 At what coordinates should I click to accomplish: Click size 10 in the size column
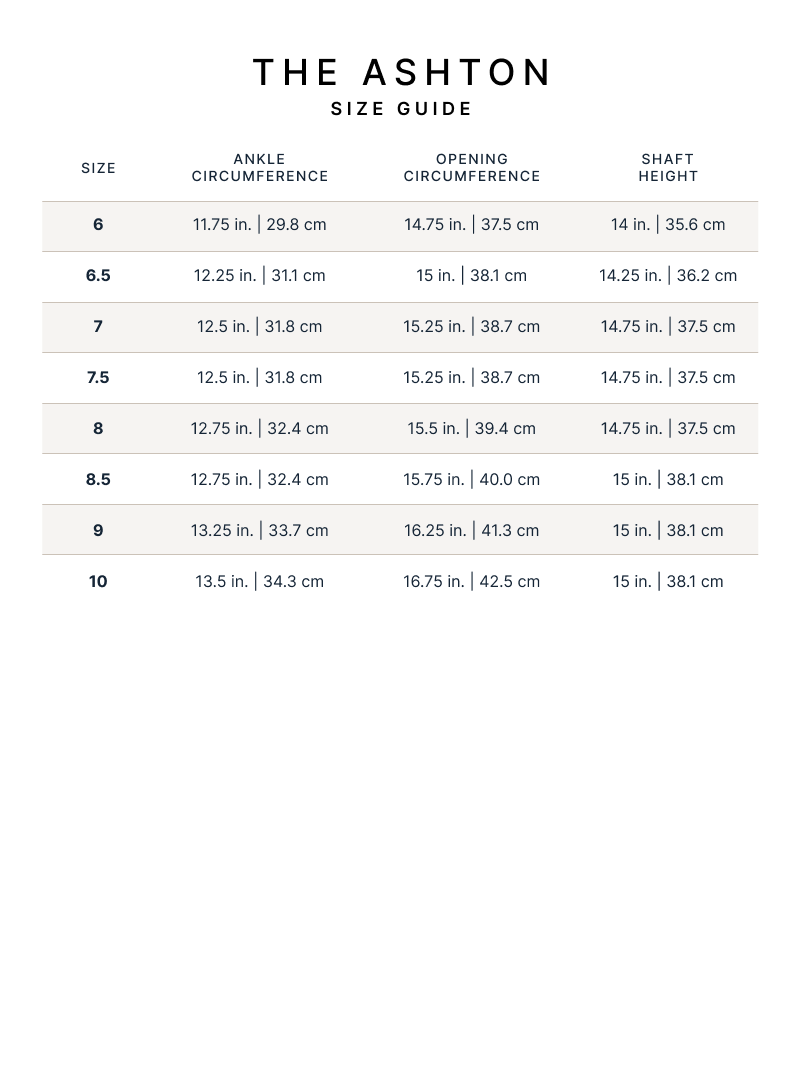98,582
